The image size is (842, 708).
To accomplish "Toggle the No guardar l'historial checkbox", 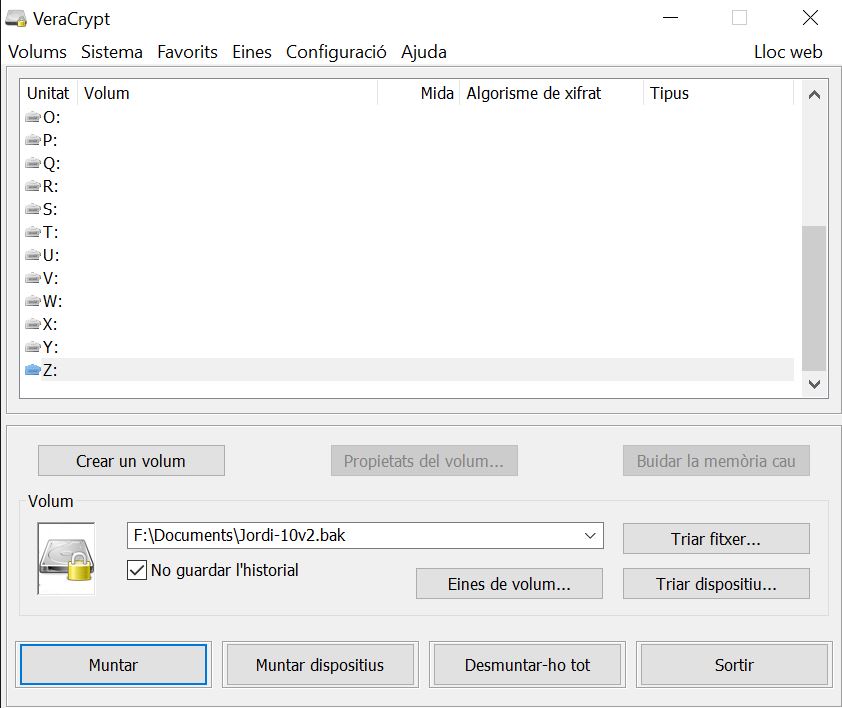I will click(137, 570).
